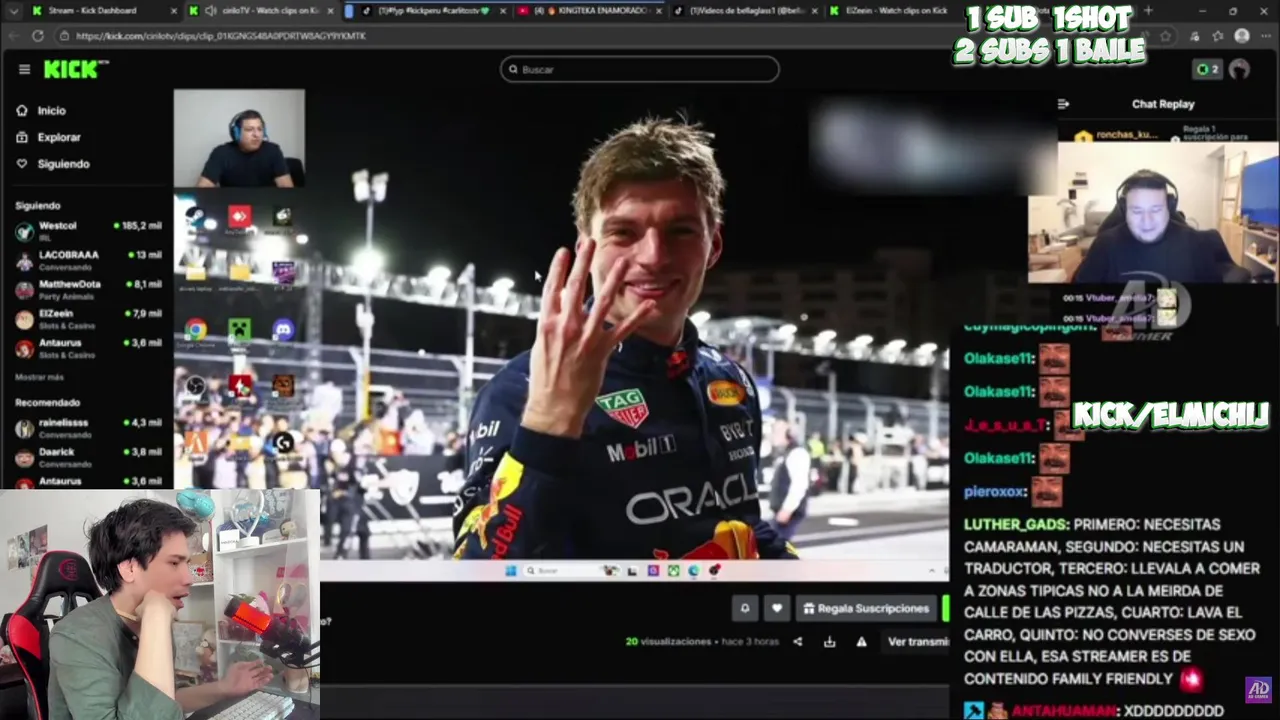Click the muted speaker icon on ciniloTV tab

pyautogui.click(x=210, y=10)
